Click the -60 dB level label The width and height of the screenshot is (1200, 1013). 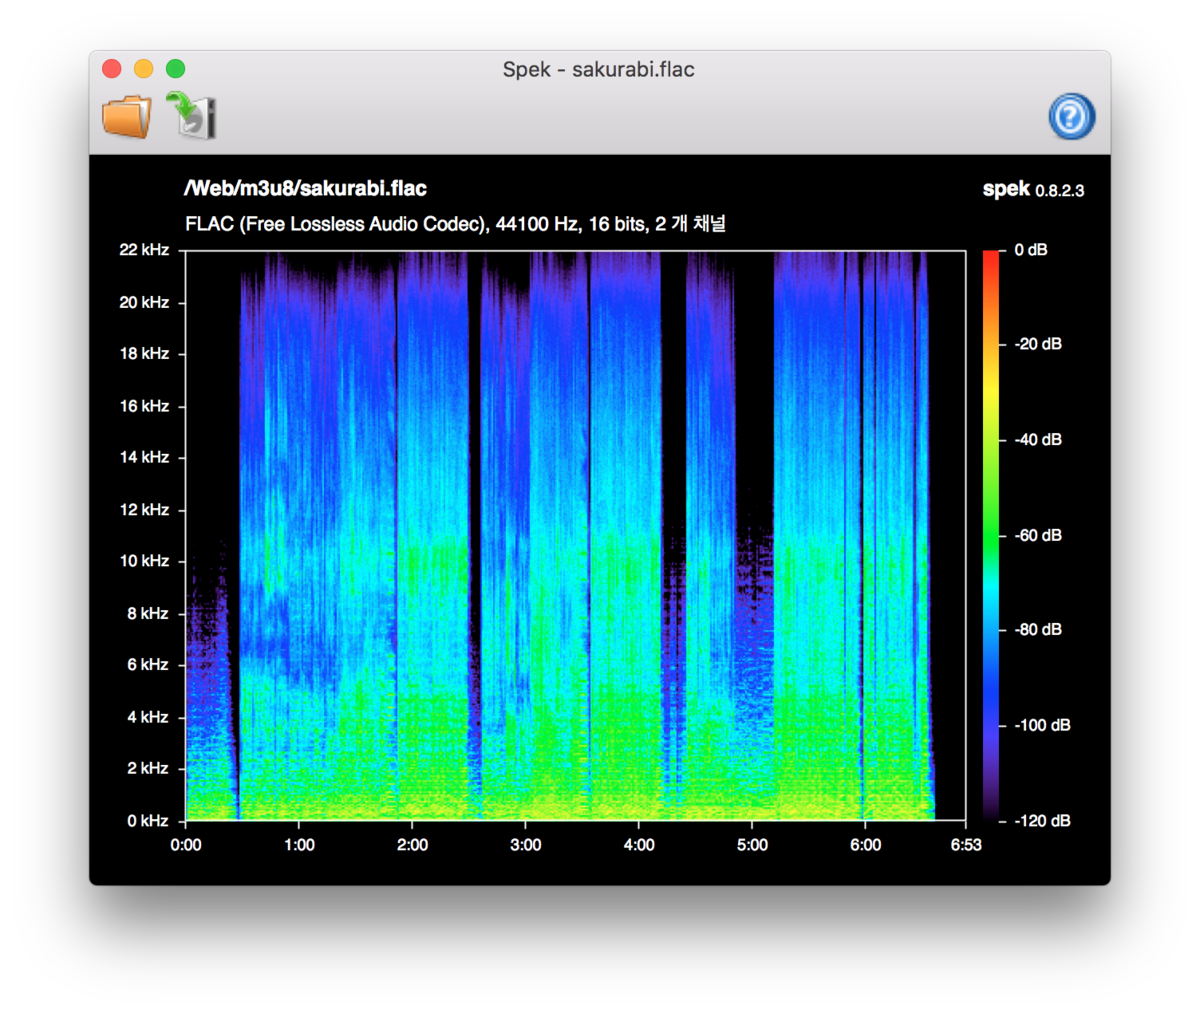coord(1038,535)
